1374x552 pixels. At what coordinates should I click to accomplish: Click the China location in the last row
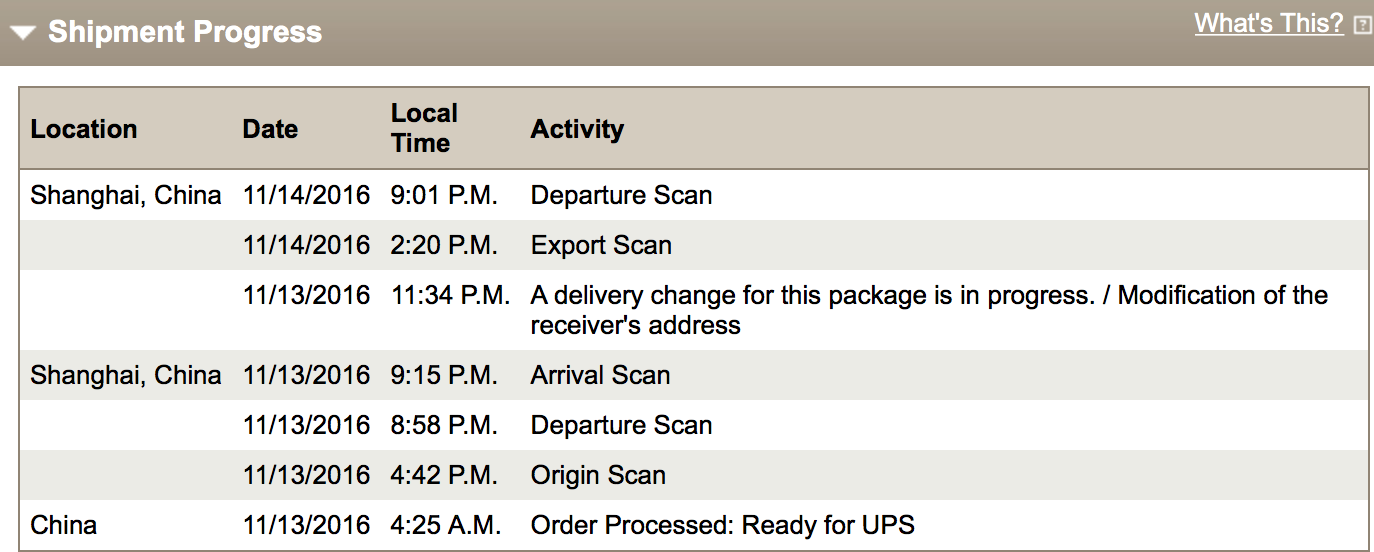[64, 525]
